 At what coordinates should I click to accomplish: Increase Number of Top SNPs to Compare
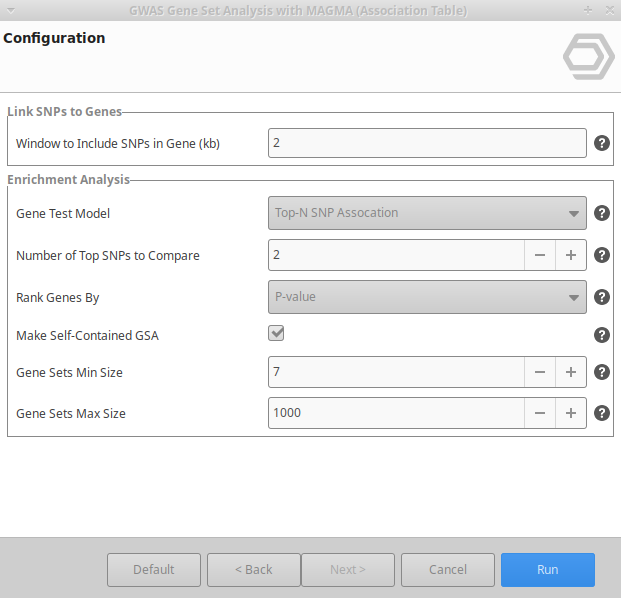(571, 255)
